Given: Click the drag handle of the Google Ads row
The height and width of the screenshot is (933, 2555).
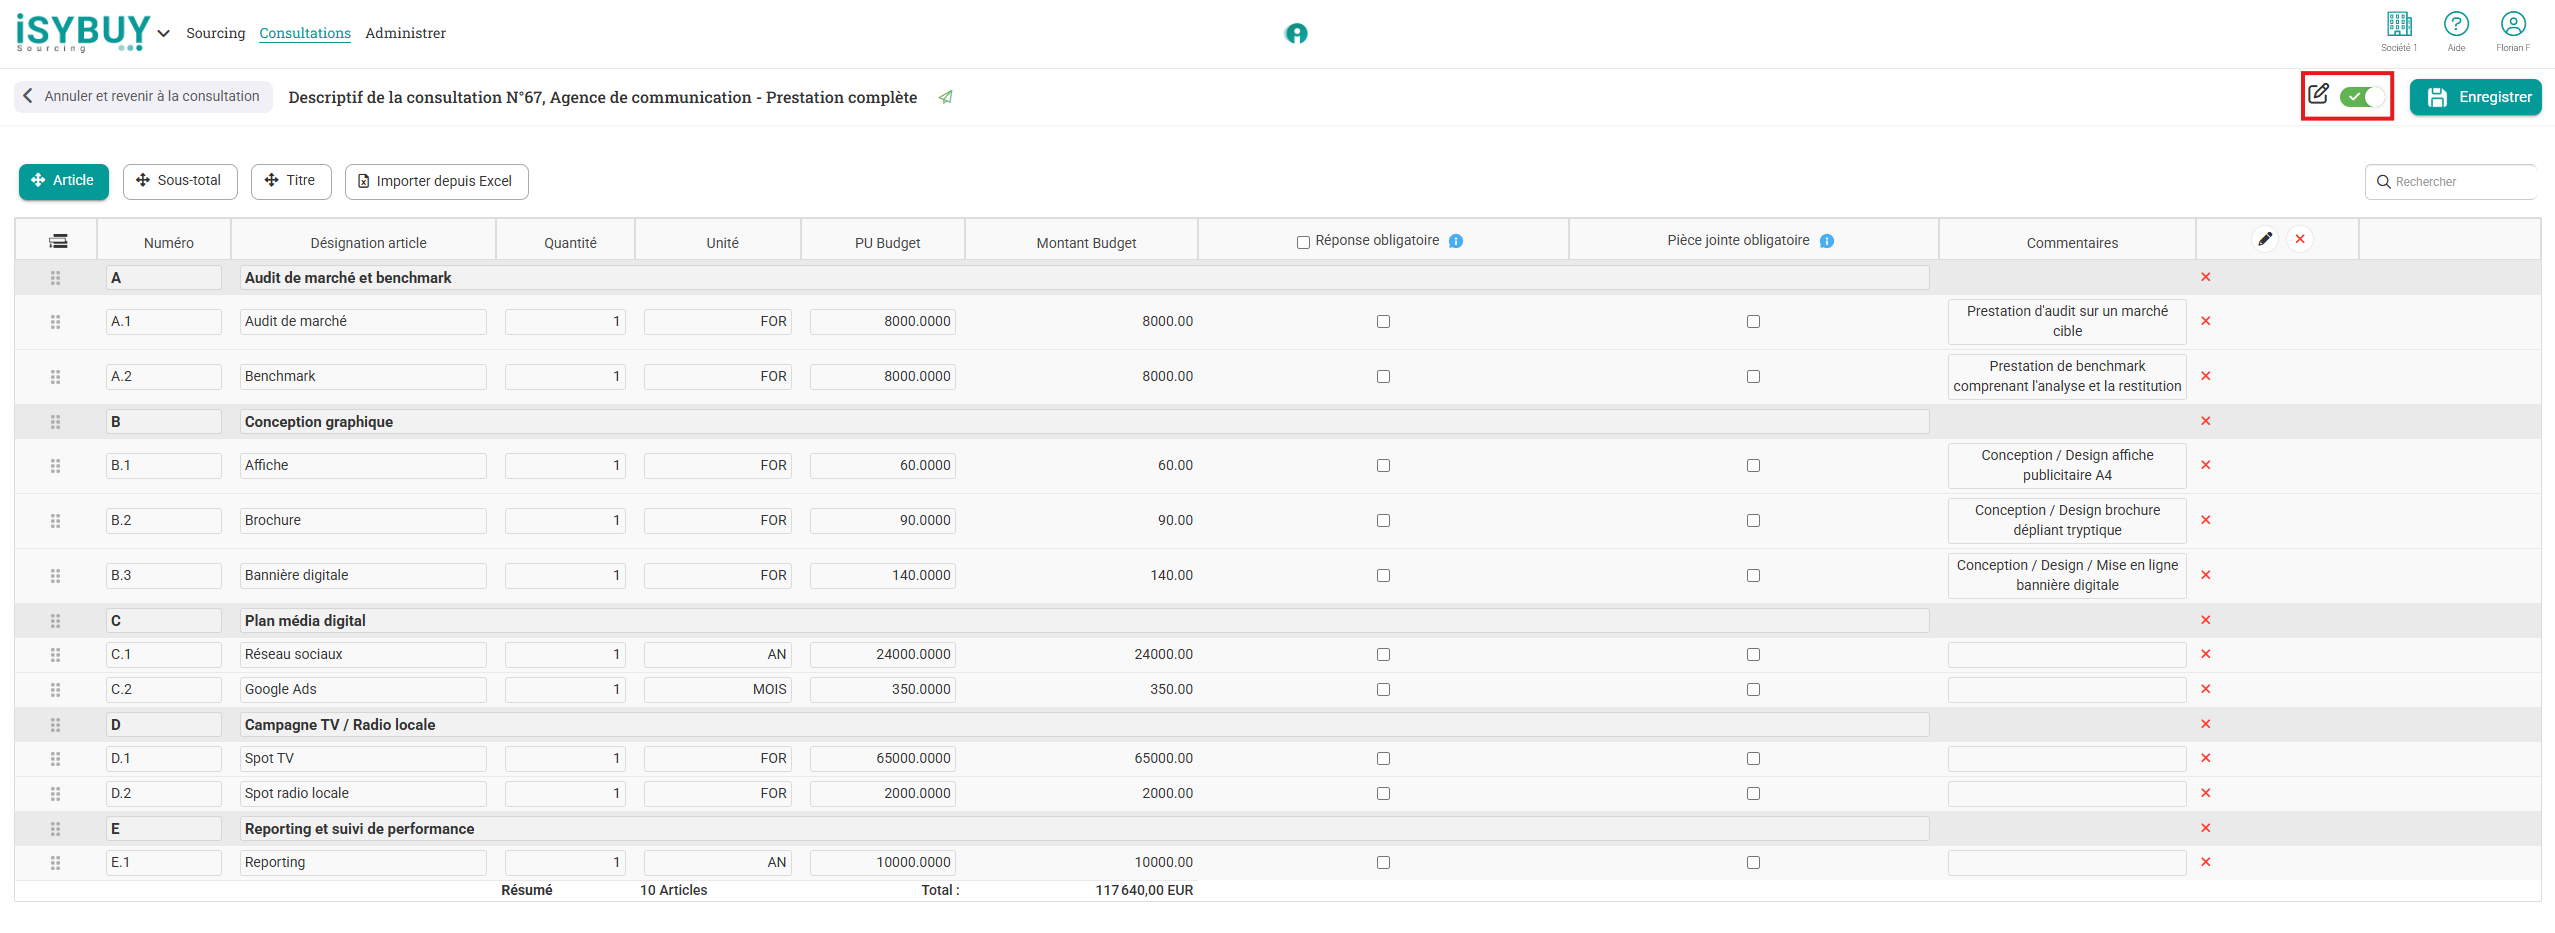Looking at the screenshot, I should coord(55,690).
